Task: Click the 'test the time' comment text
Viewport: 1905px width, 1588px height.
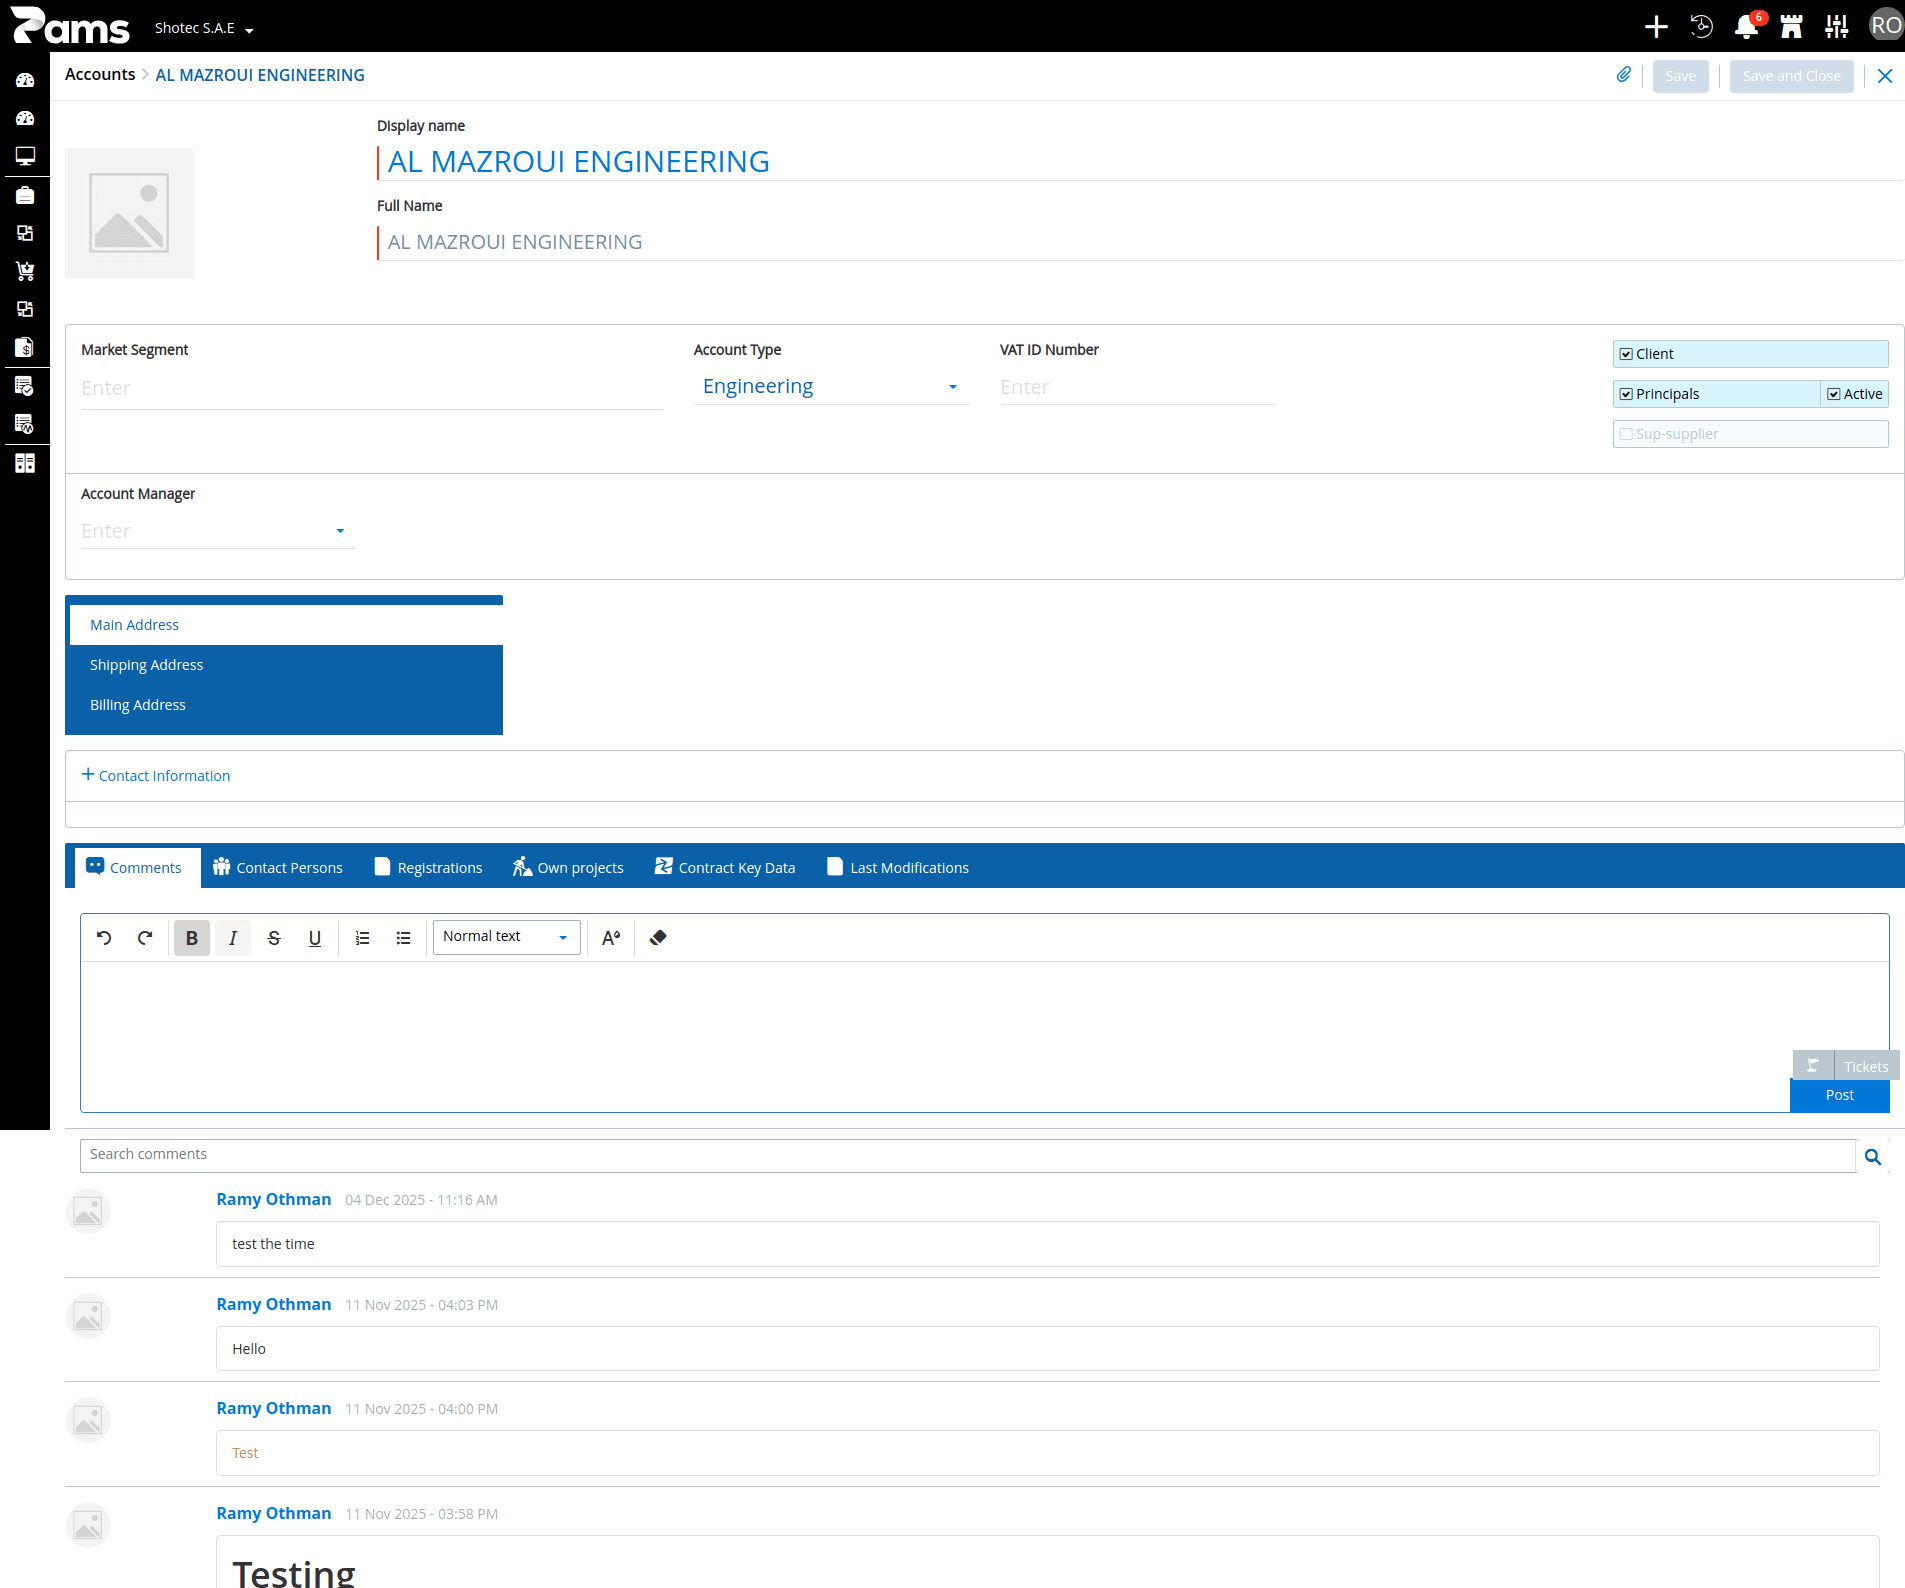Action: click(x=273, y=1244)
